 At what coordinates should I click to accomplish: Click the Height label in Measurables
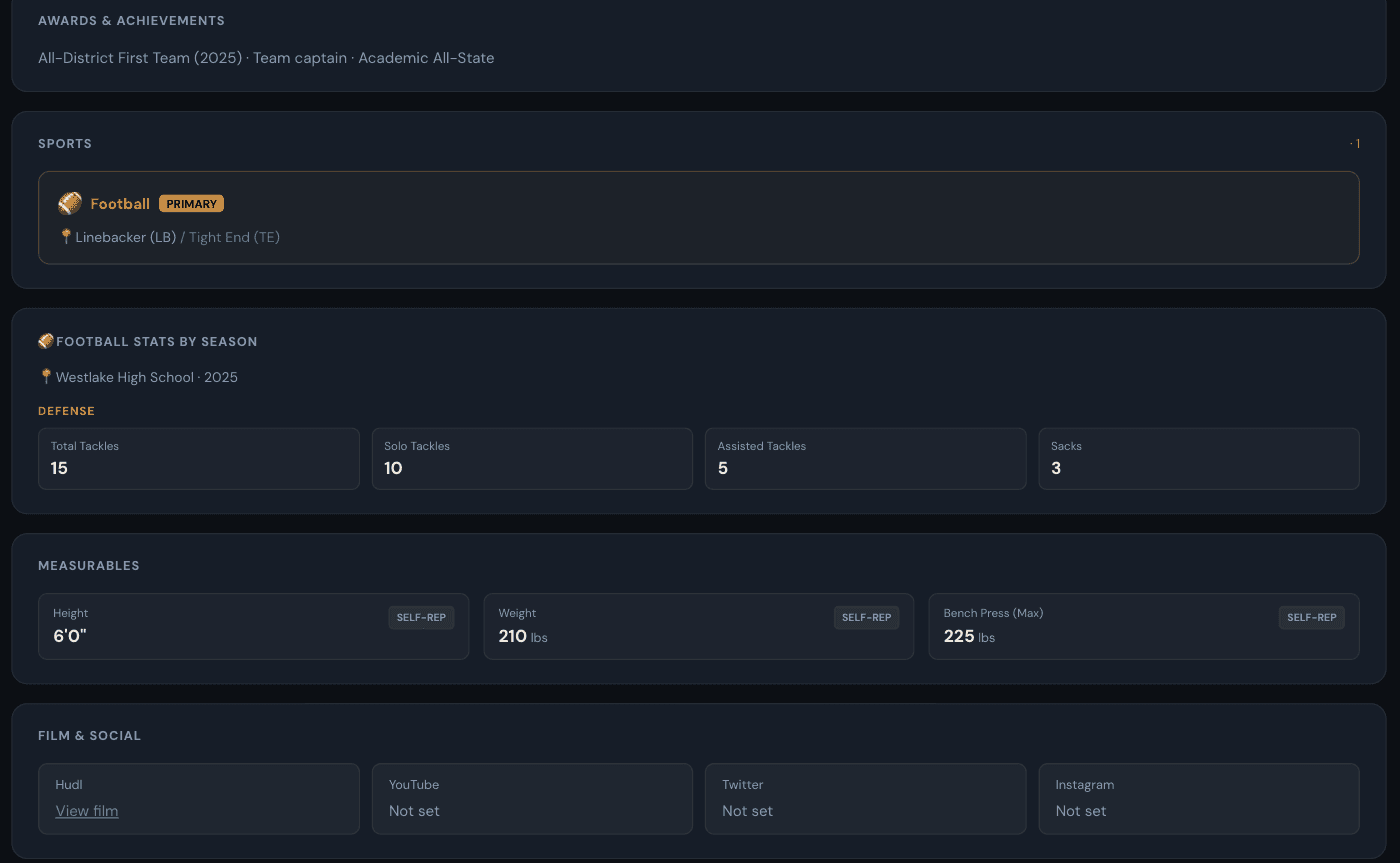pyautogui.click(x=71, y=613)
